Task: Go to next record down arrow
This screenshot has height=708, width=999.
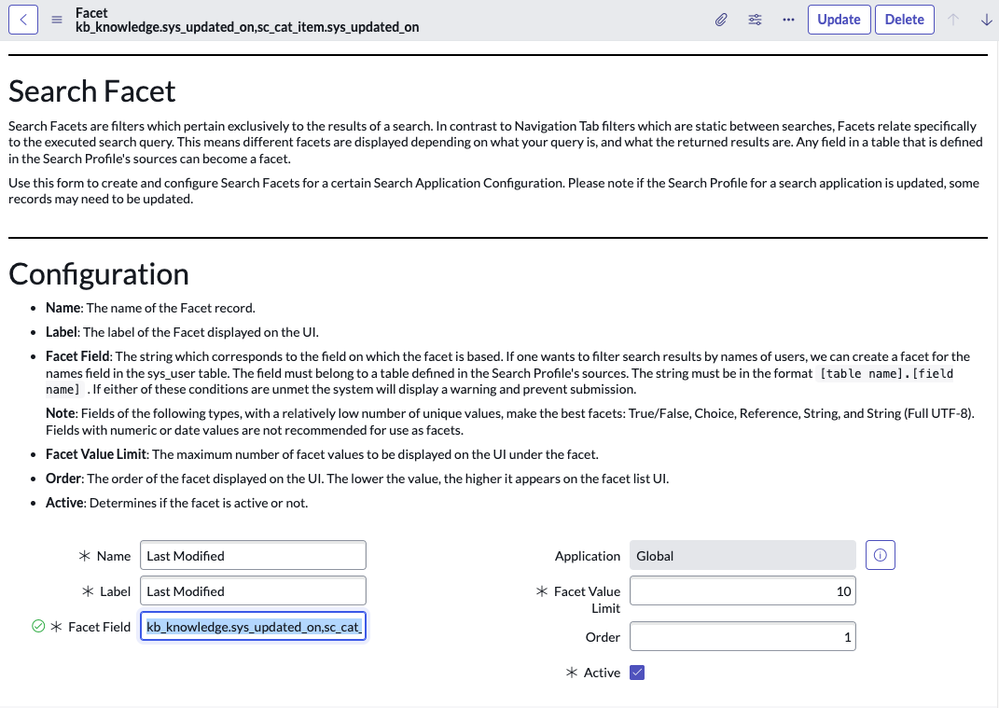Action: (x=986, y=20)
